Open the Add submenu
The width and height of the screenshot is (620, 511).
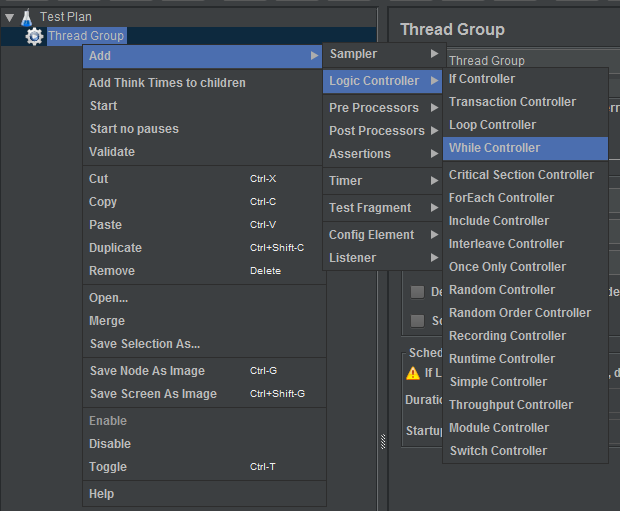202,56
